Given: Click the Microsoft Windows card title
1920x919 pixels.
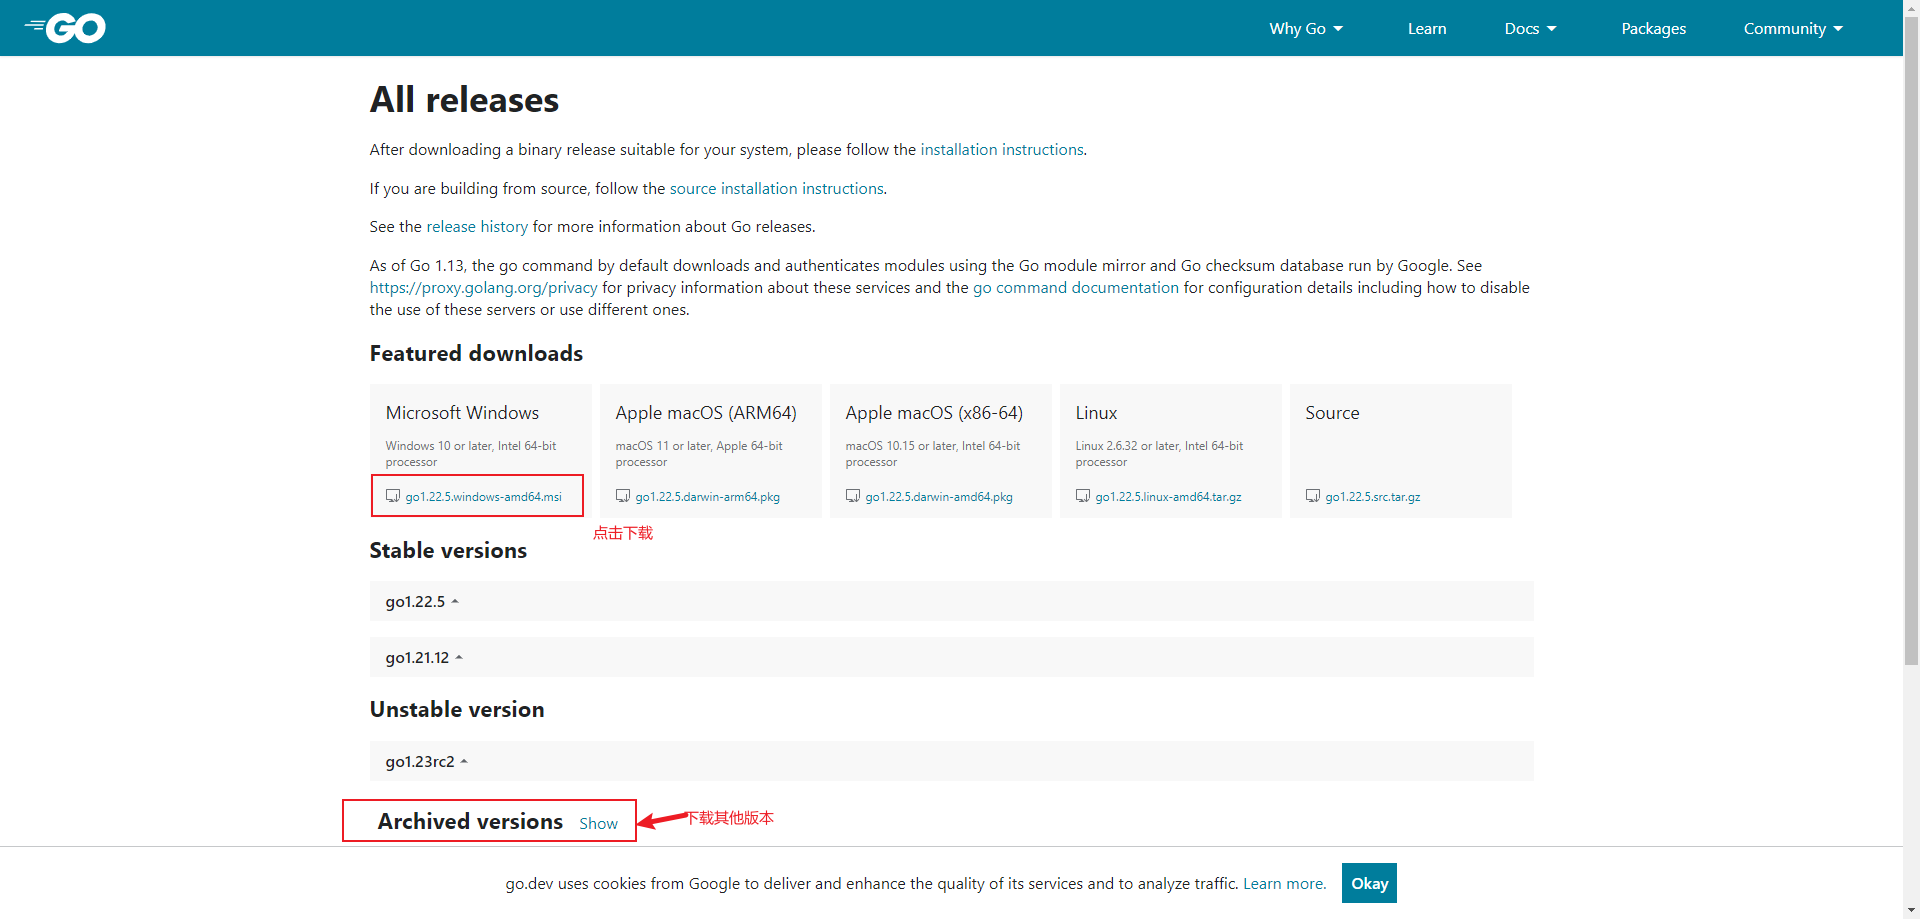Looking at the screenshot, I should (462, 413).
